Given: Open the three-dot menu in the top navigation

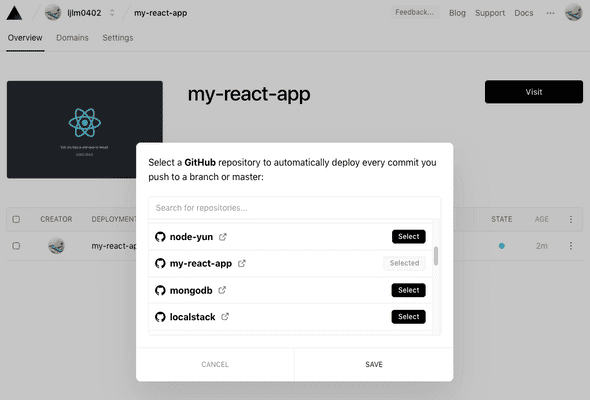Looking at the screenshot, I should point(550,13).
